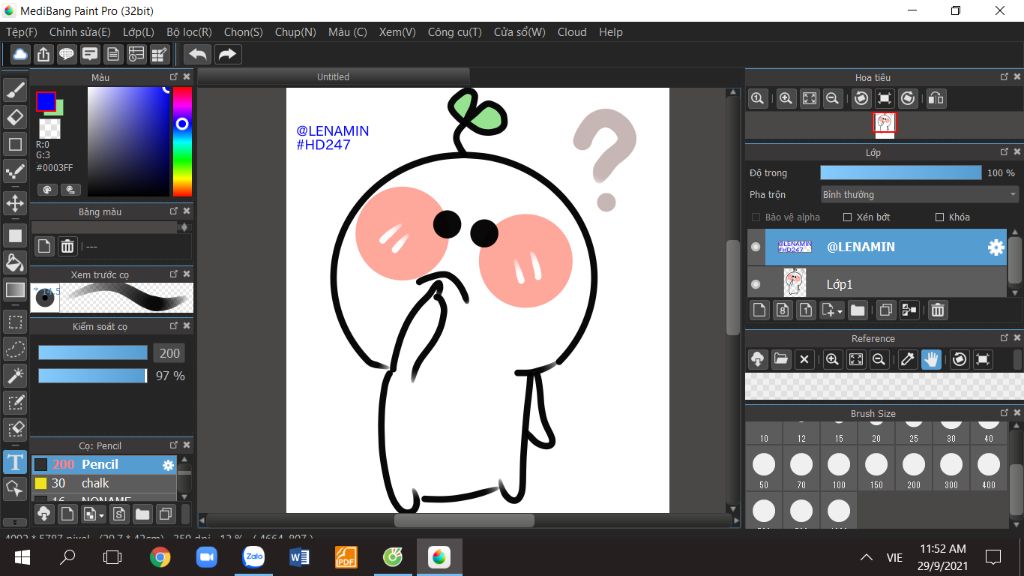Open the Chỉnh sửa(E) menu
1024x576 pixels.
[x=80, y=32]
